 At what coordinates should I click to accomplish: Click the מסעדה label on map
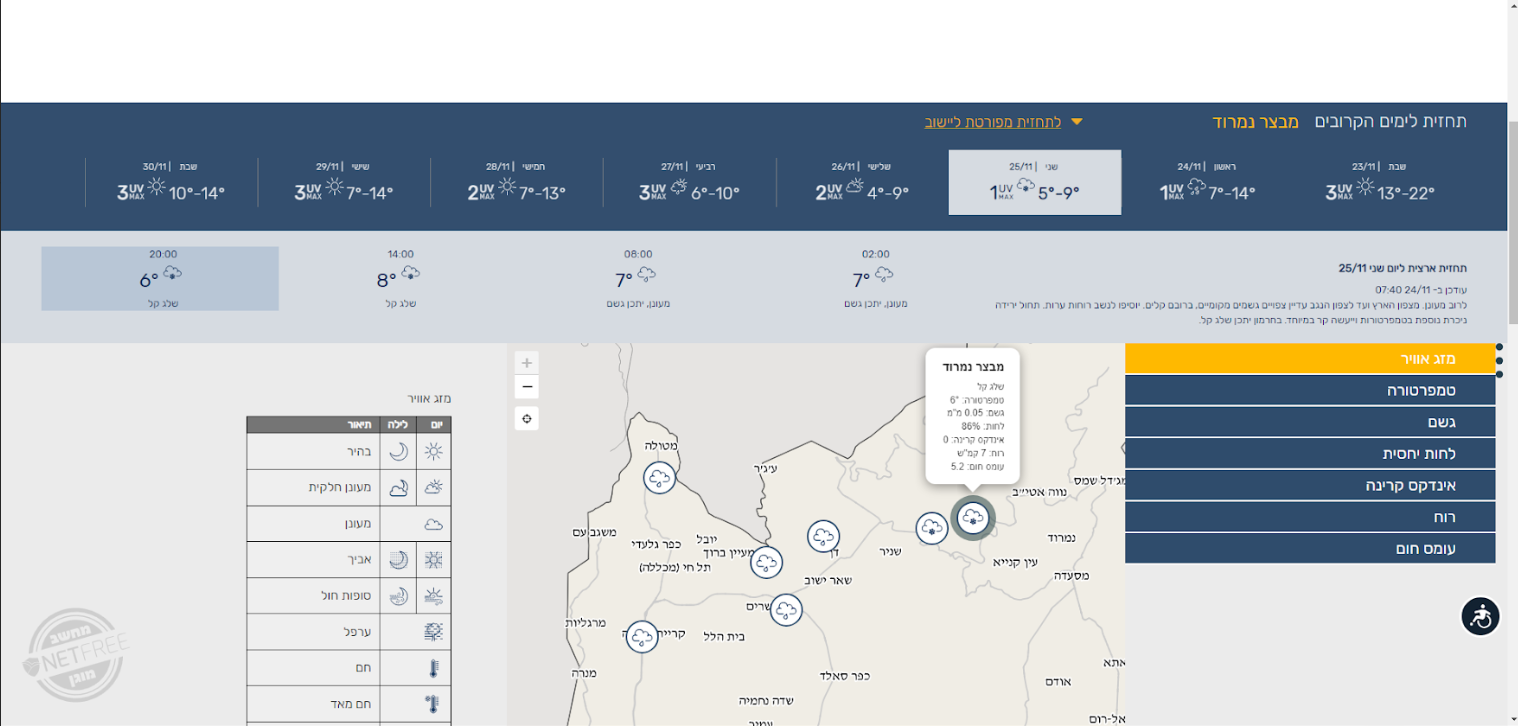(1071, 575)
